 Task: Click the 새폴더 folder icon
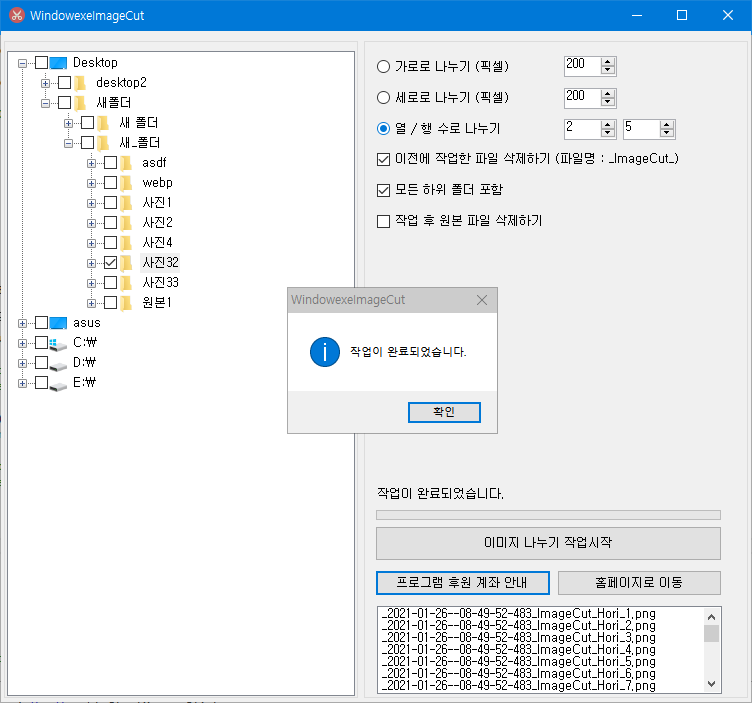tap(81, 103)
